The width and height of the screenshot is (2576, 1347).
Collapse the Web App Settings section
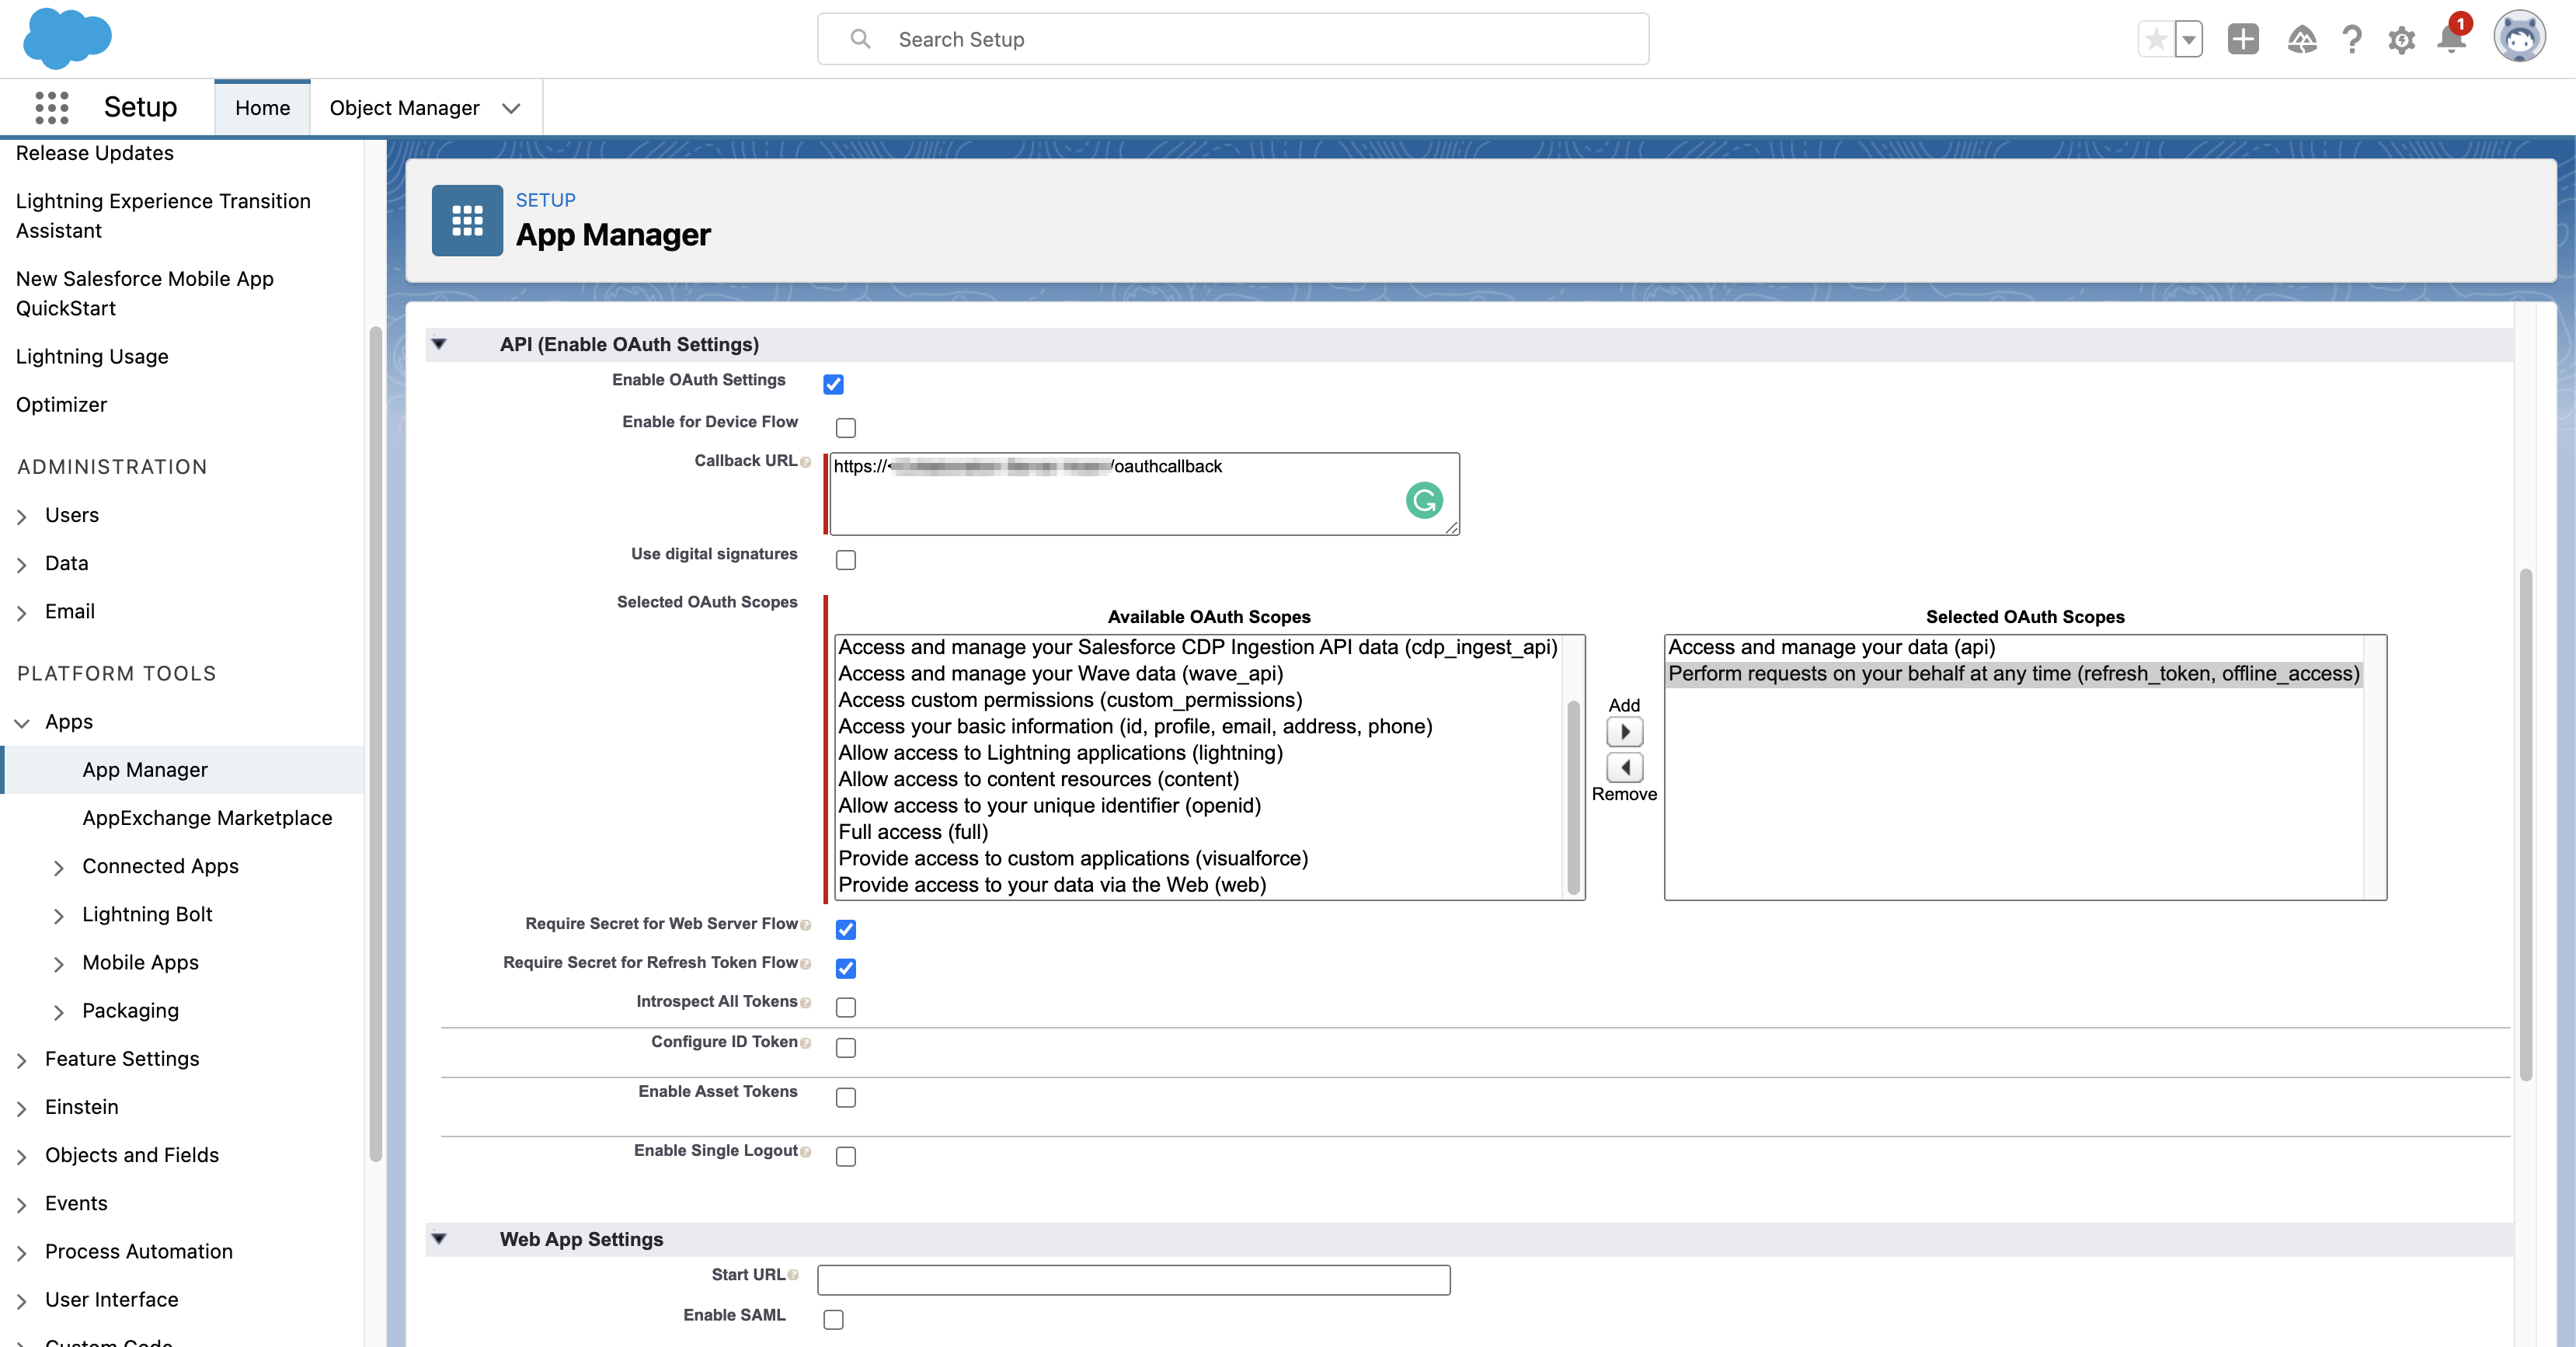pos(439,1239)
